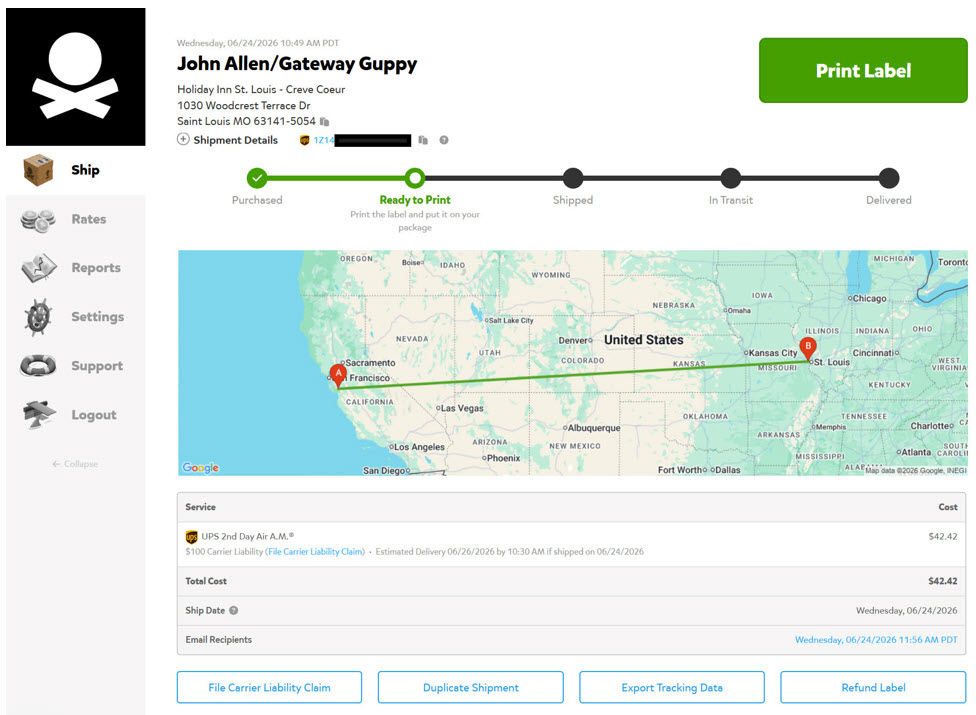Click the green Print Label button
Viewport: 976px width, 715px height.
pyautogui.click(x=863, y=70)
